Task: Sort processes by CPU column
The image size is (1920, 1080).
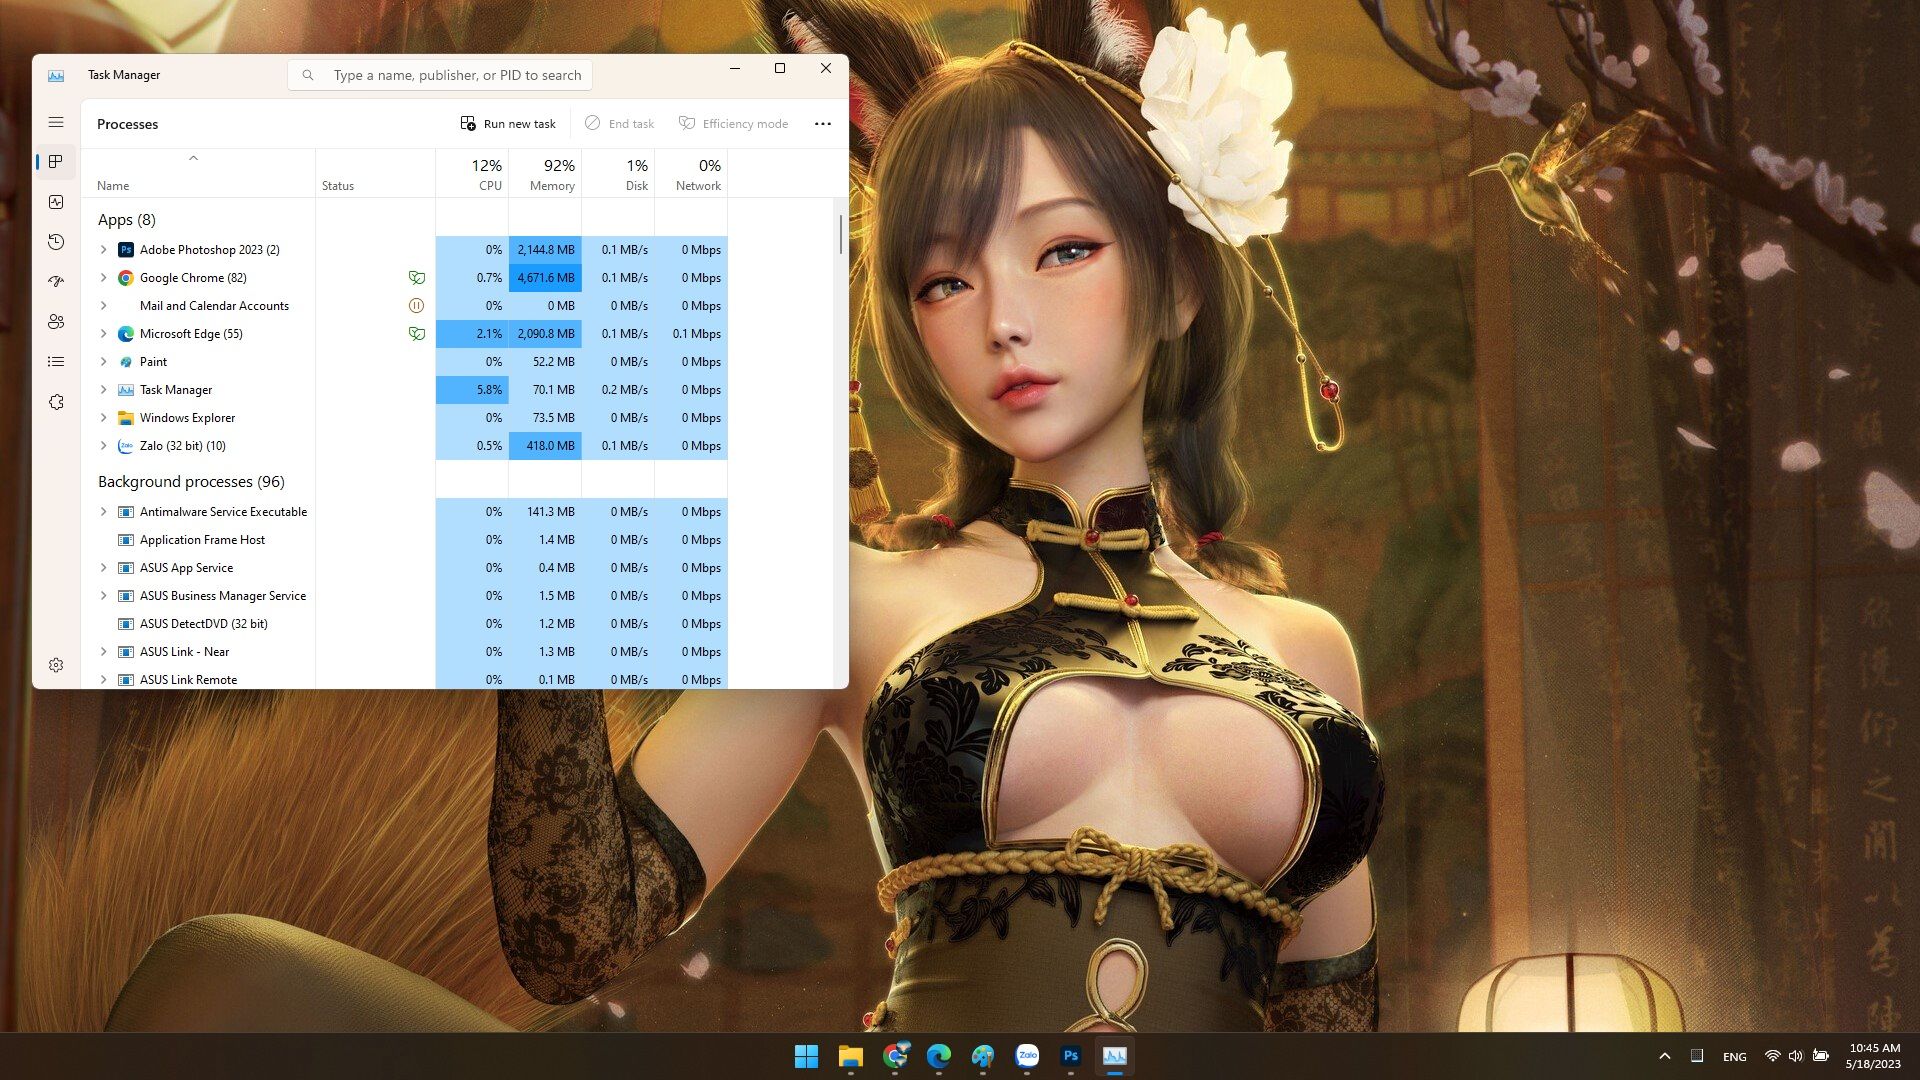Action: pos(472,174)
